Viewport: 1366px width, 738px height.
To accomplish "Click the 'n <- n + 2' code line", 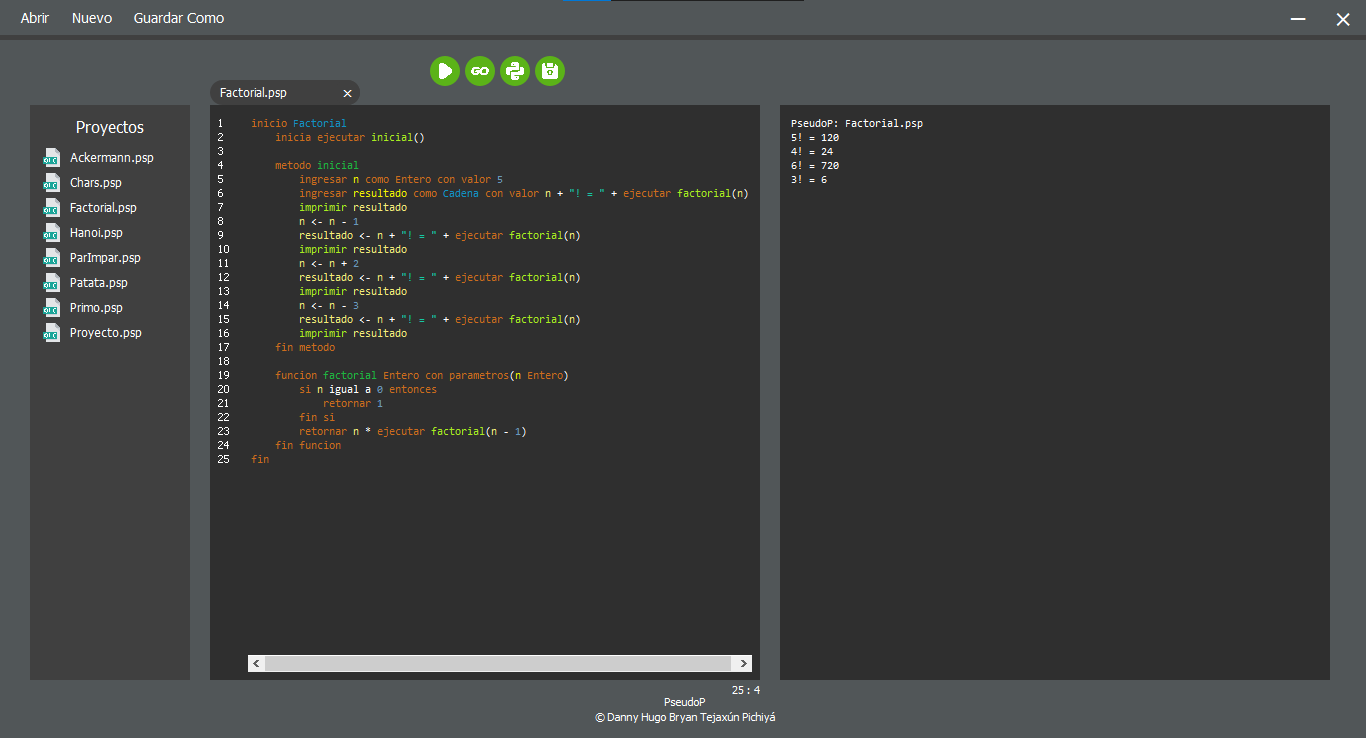I will click(328, 263).
